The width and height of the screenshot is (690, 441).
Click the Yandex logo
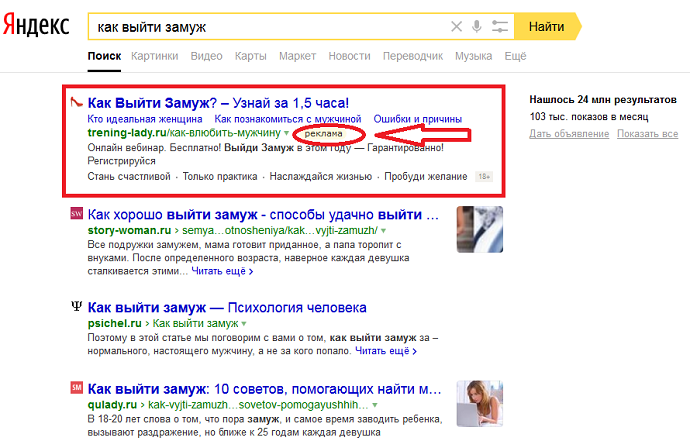tap(37, 27)
